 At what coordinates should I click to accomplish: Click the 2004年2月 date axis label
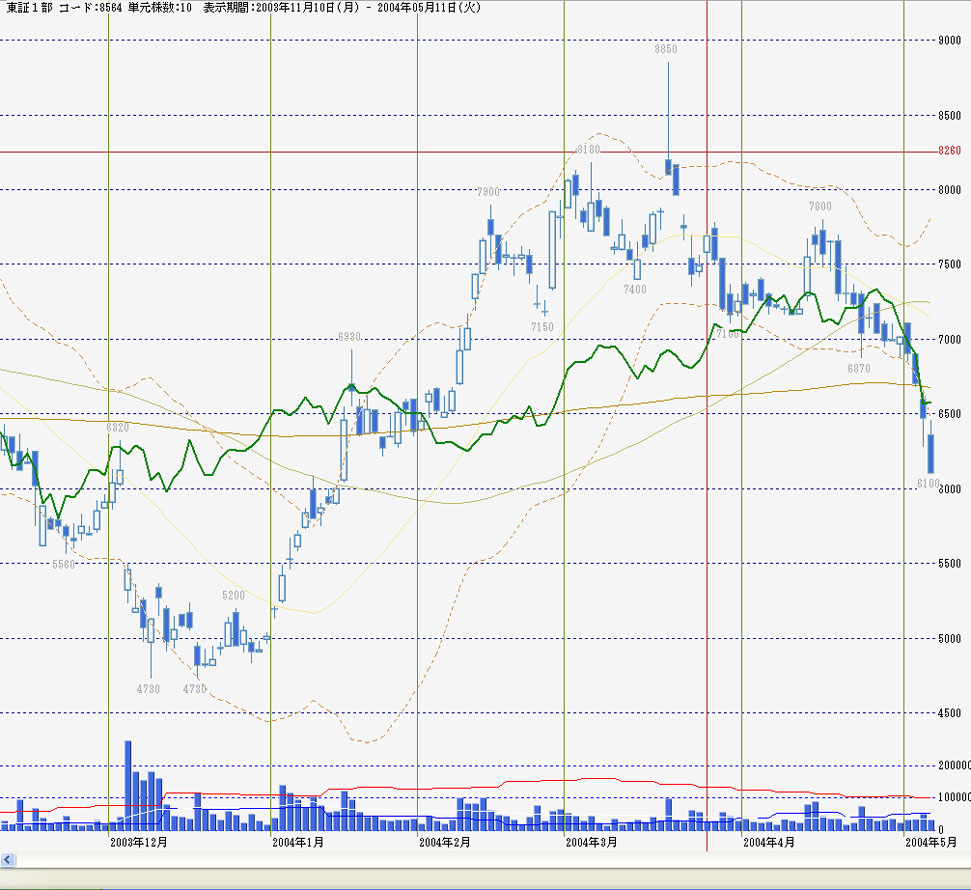[x=445, y=843]
